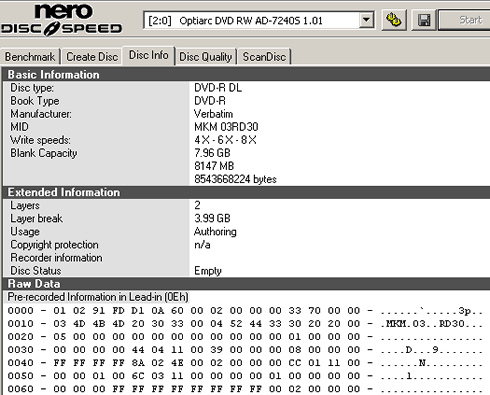Click the Basic Information section header
The image size is (490, 395).
(x=246, y=74)
